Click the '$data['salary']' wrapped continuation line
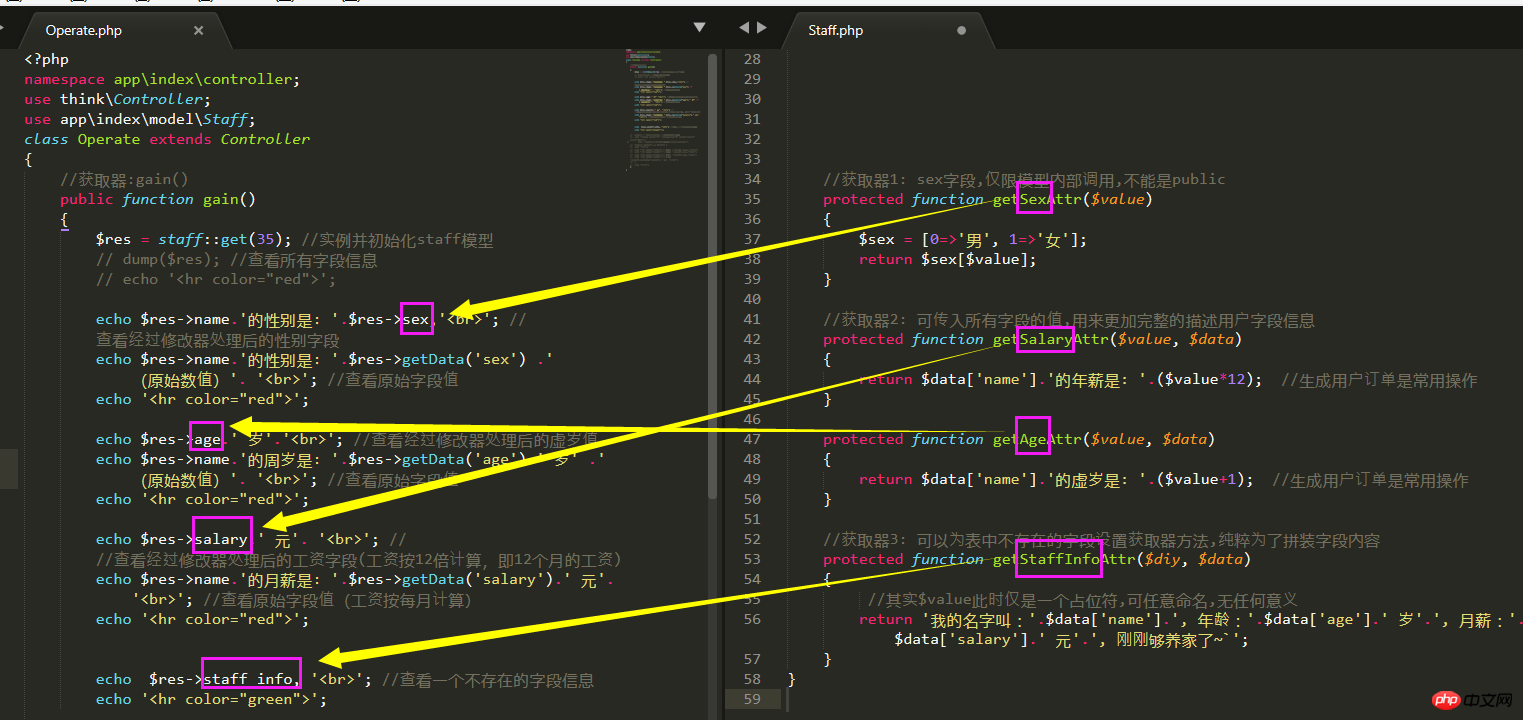The image size is (1523, 720). [x=1072, y=639]
